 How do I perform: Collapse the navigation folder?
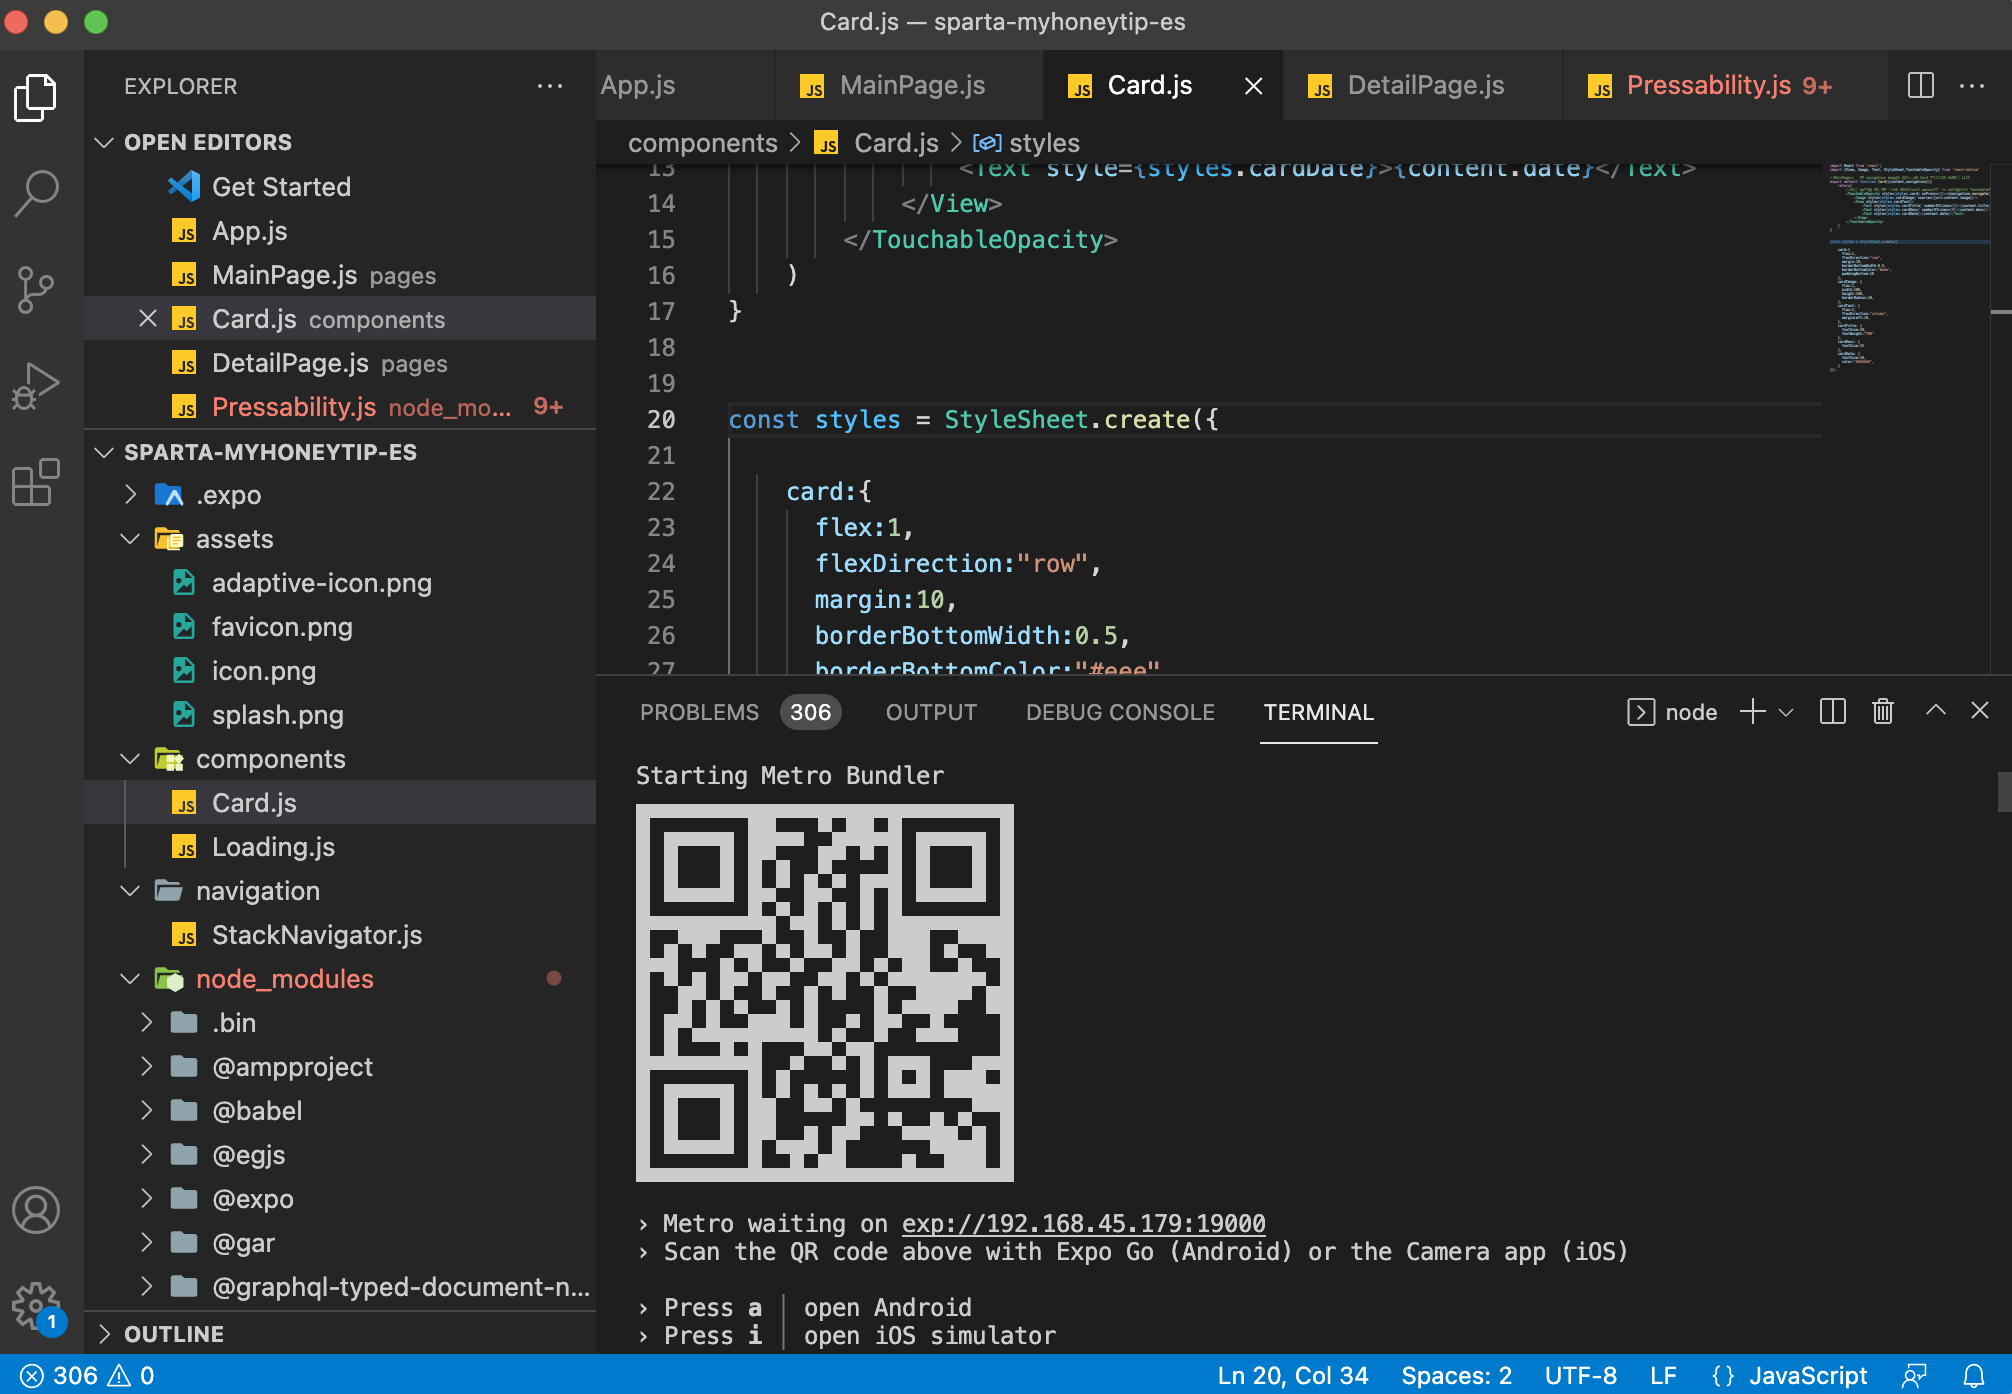pyautogui.click(x=130, y=891)
